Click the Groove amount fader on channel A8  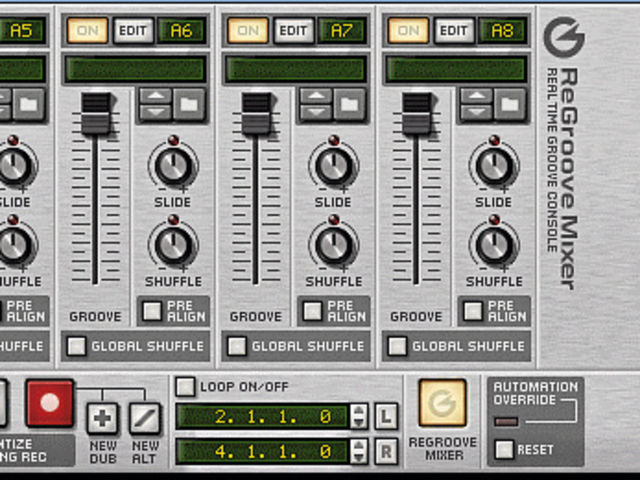417,113
